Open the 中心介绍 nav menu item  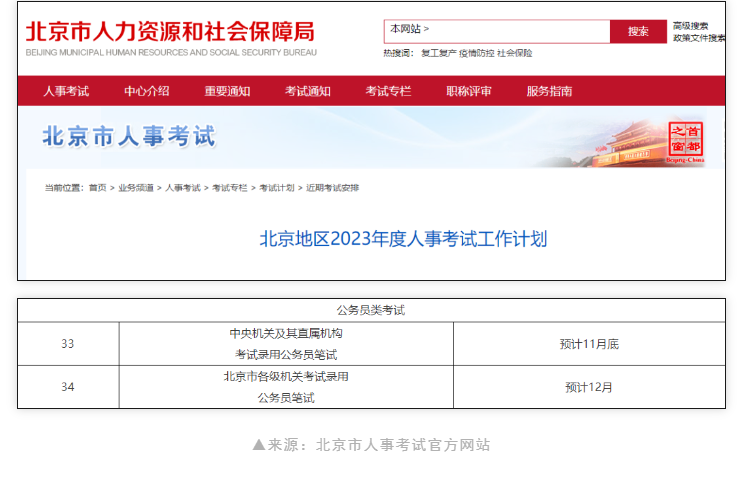click(x=147, y=91)
